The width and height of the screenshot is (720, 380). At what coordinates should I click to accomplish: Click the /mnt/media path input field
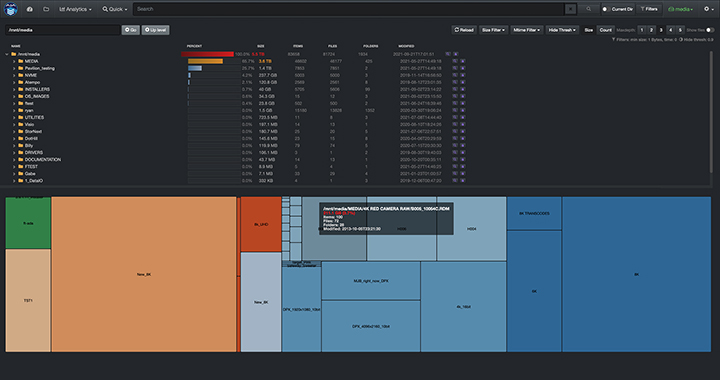[x=62, y=30]
